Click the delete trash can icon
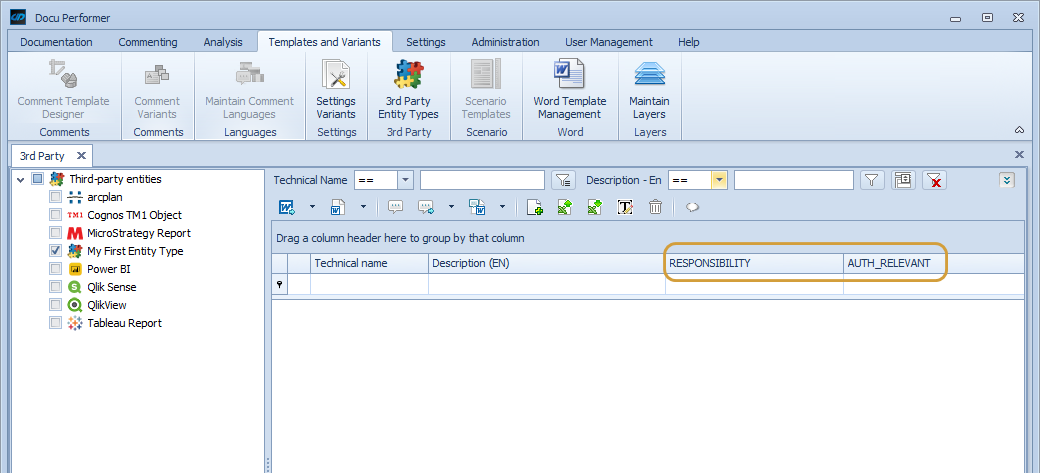 point(656,207)
